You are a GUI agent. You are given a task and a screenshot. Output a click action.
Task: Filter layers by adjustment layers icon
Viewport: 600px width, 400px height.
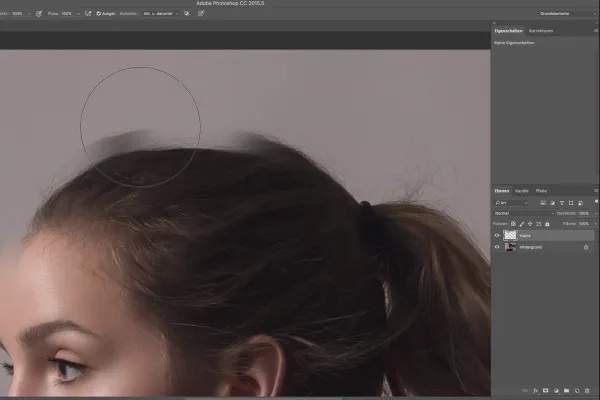pyautogui.click(x=552, y=203)
